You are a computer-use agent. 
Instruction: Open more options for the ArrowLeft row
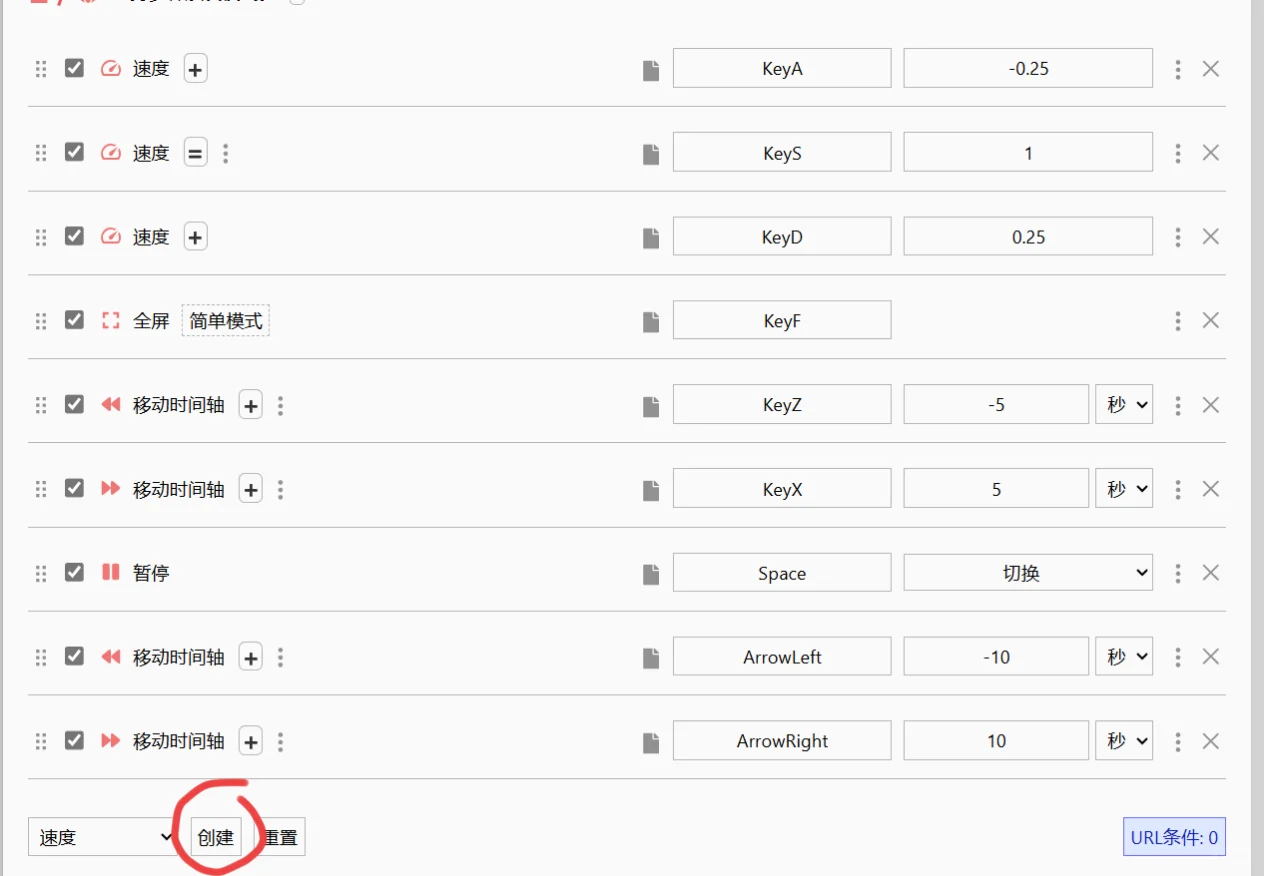pos(1178,657)
